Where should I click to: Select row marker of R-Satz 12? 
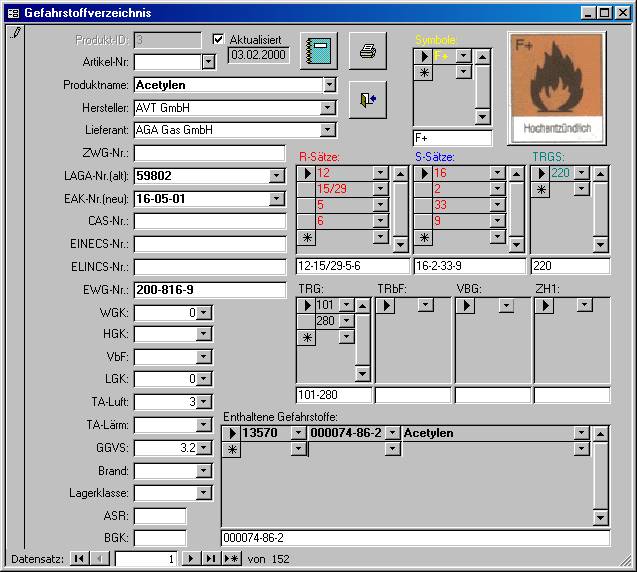coord(307,173)
